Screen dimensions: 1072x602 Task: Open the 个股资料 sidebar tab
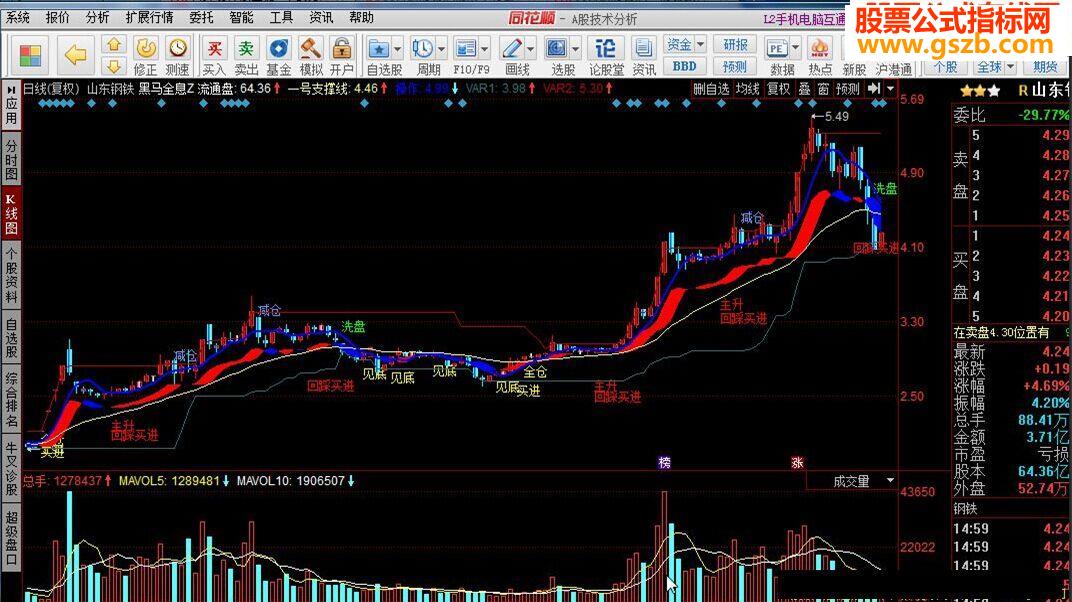(x=11, y=275)
